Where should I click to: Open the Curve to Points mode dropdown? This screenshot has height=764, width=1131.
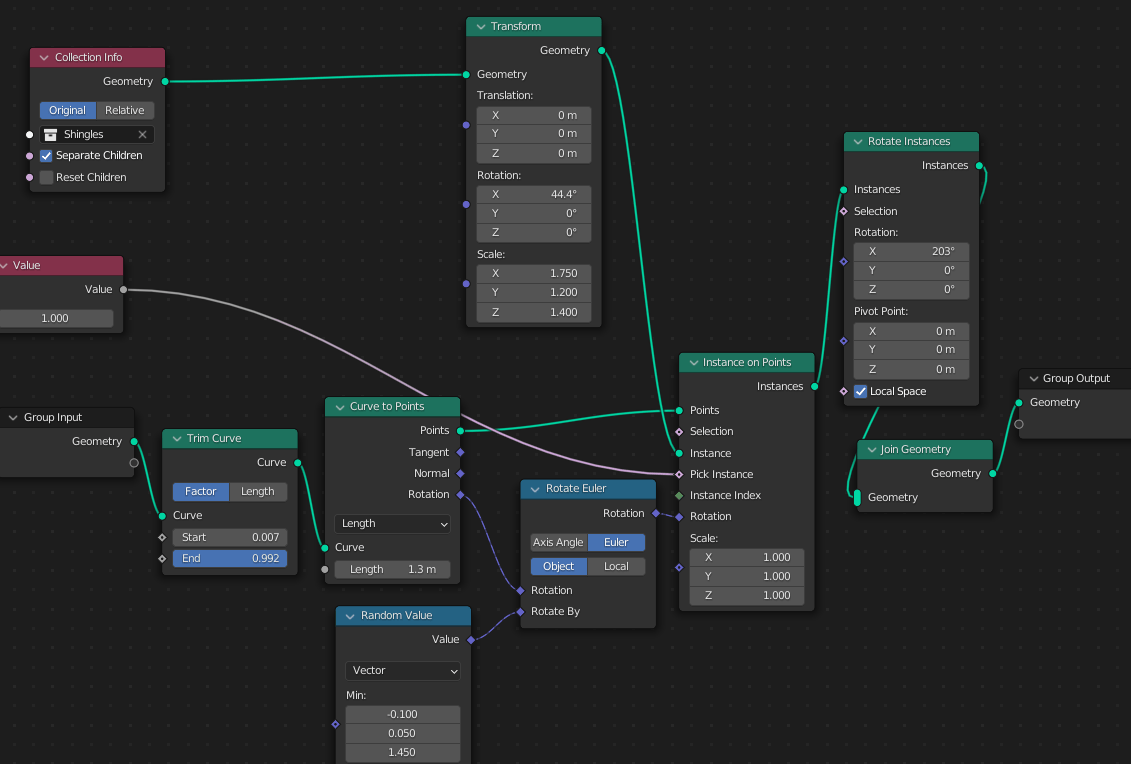392,523
